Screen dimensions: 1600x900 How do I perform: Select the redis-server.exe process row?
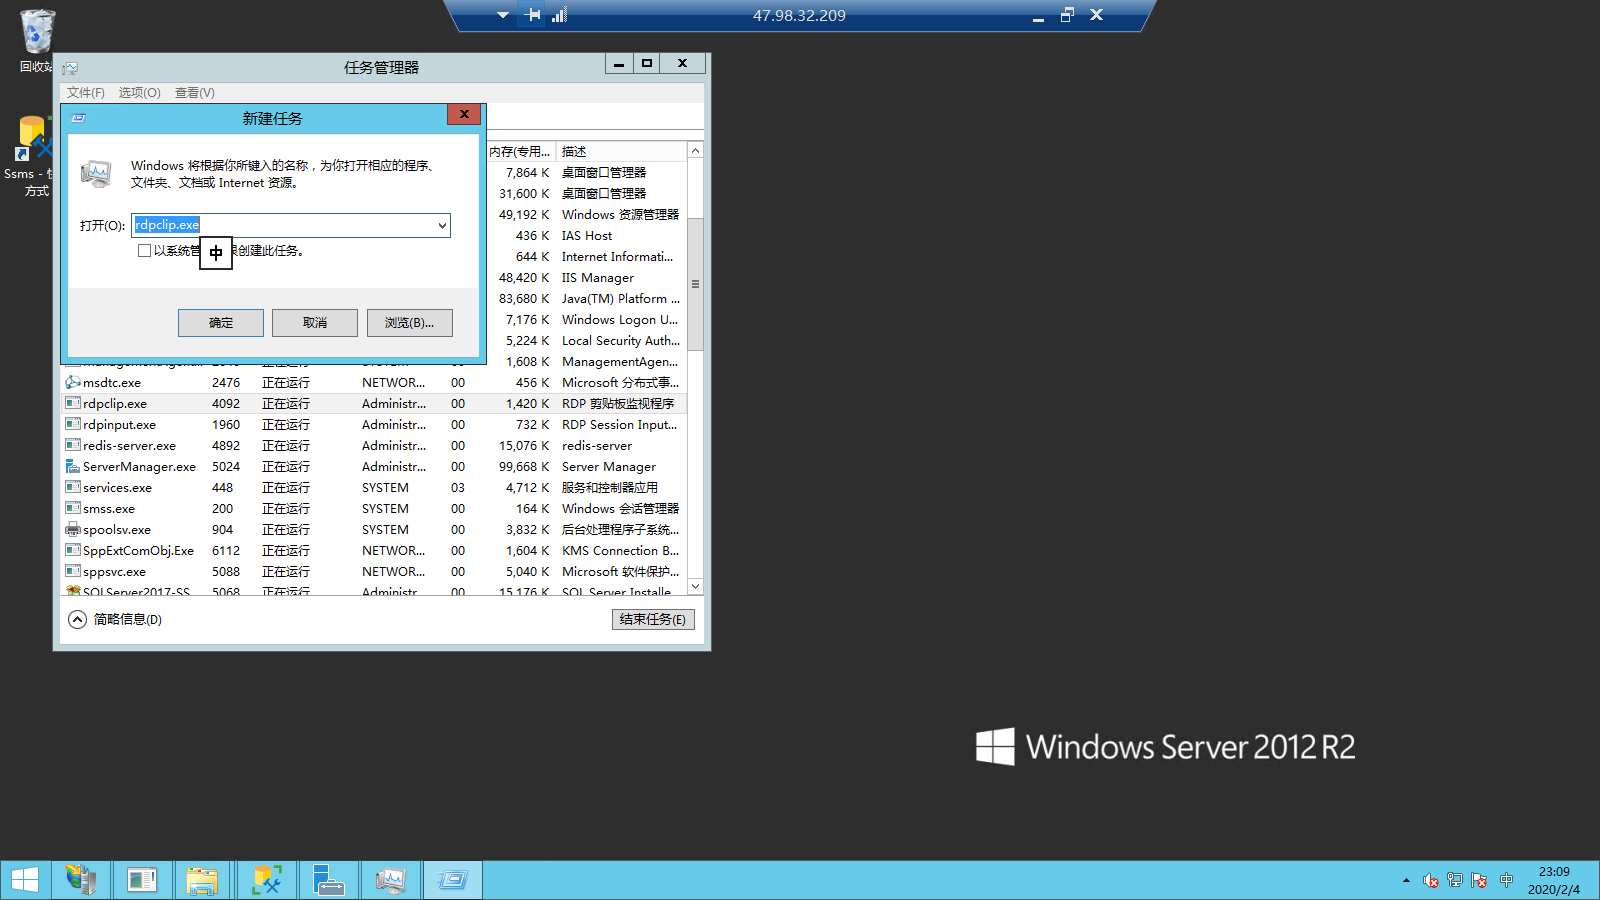[x=375, y=445]
